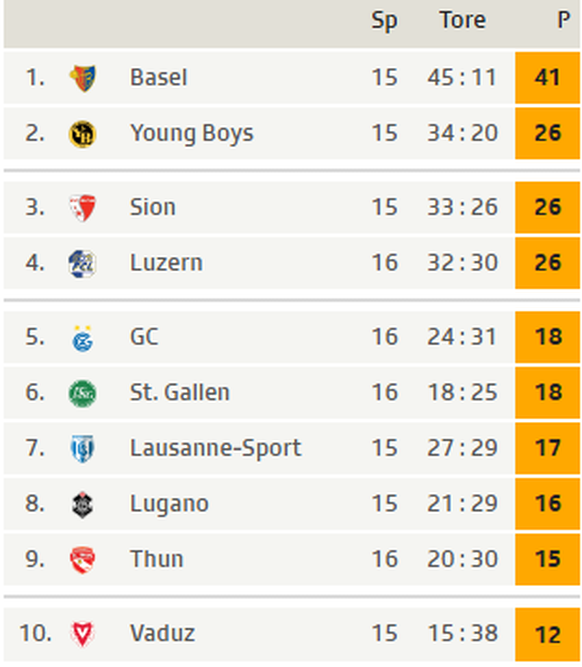582x667 pixels.
Task: Click the Tore column header
Action: tap(462, 20)
